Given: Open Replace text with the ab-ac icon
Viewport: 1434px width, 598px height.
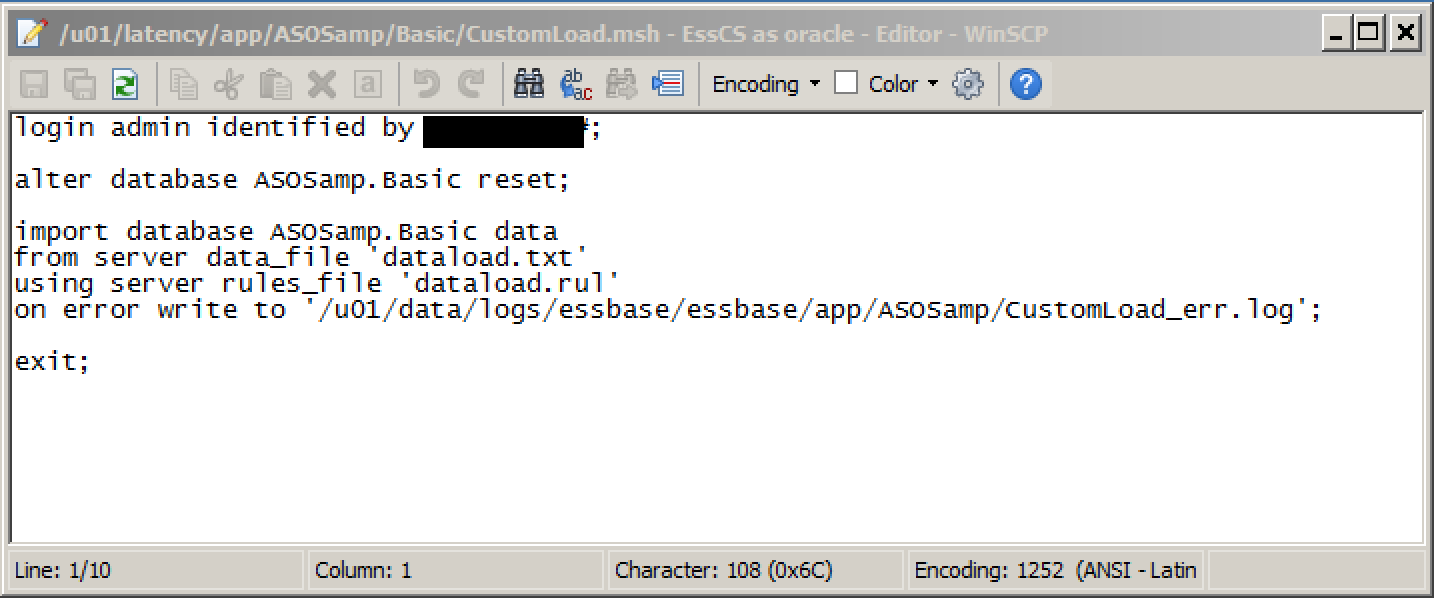Looking at the screenshot, I should 575,84.
